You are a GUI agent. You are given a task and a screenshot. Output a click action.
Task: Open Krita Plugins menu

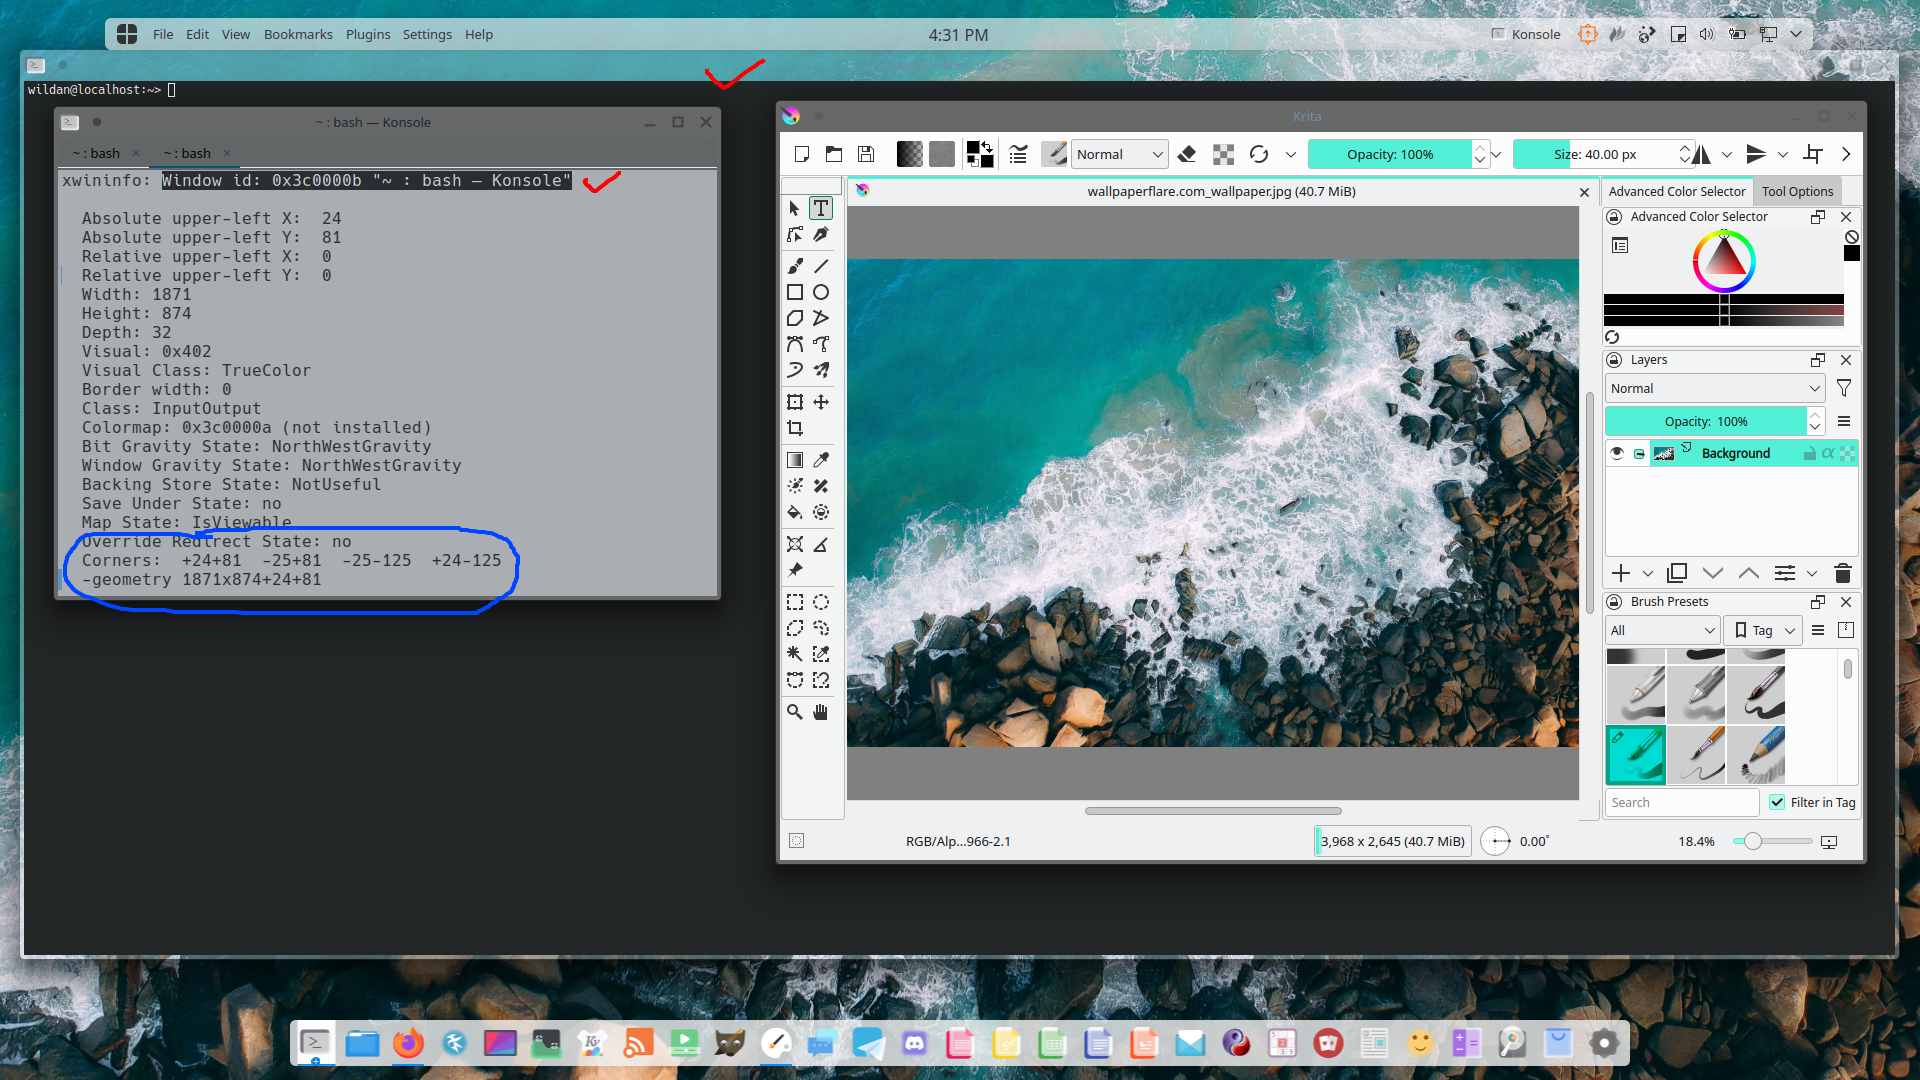[x=367, y=33]
